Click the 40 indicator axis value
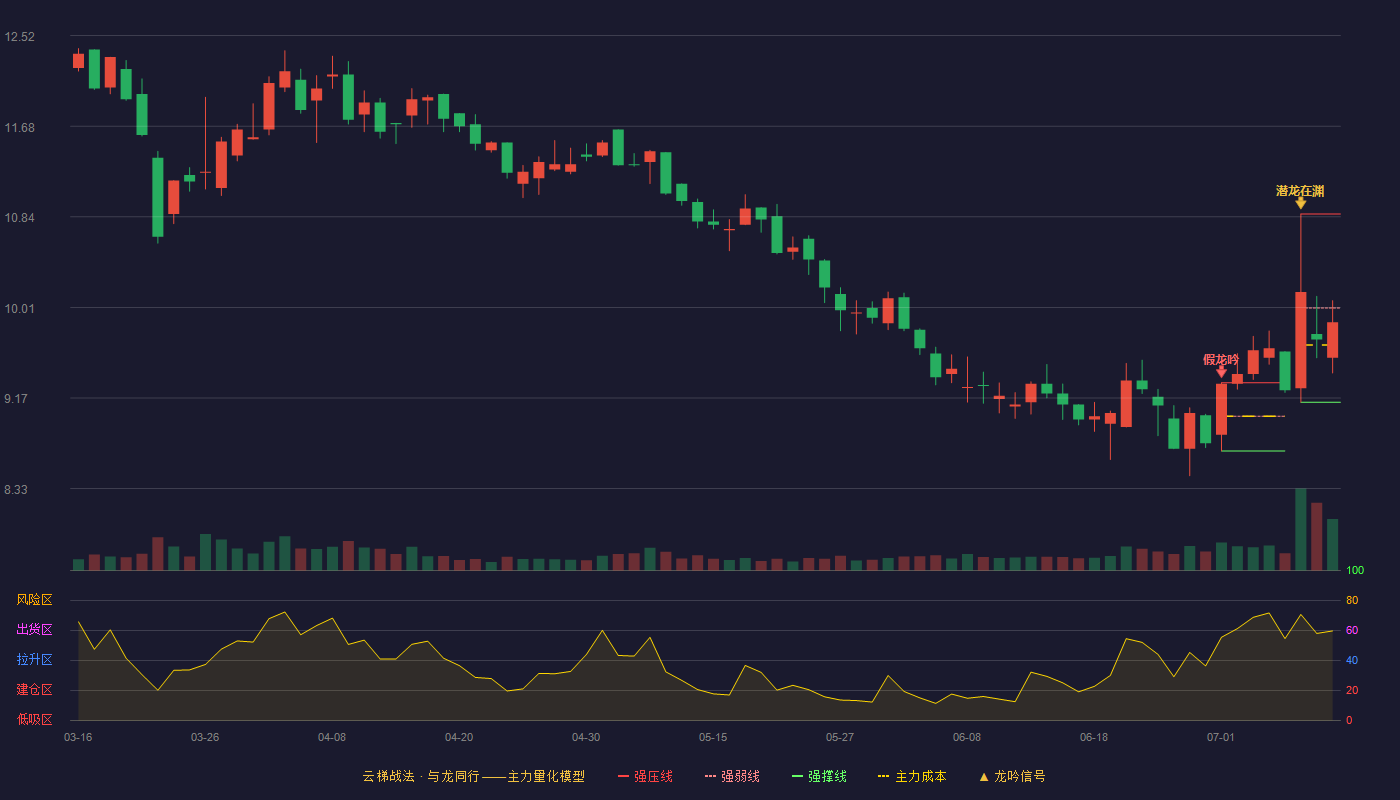This screenshot has width=1400, height=800. pyautogui.click(x=1352, y=660)
